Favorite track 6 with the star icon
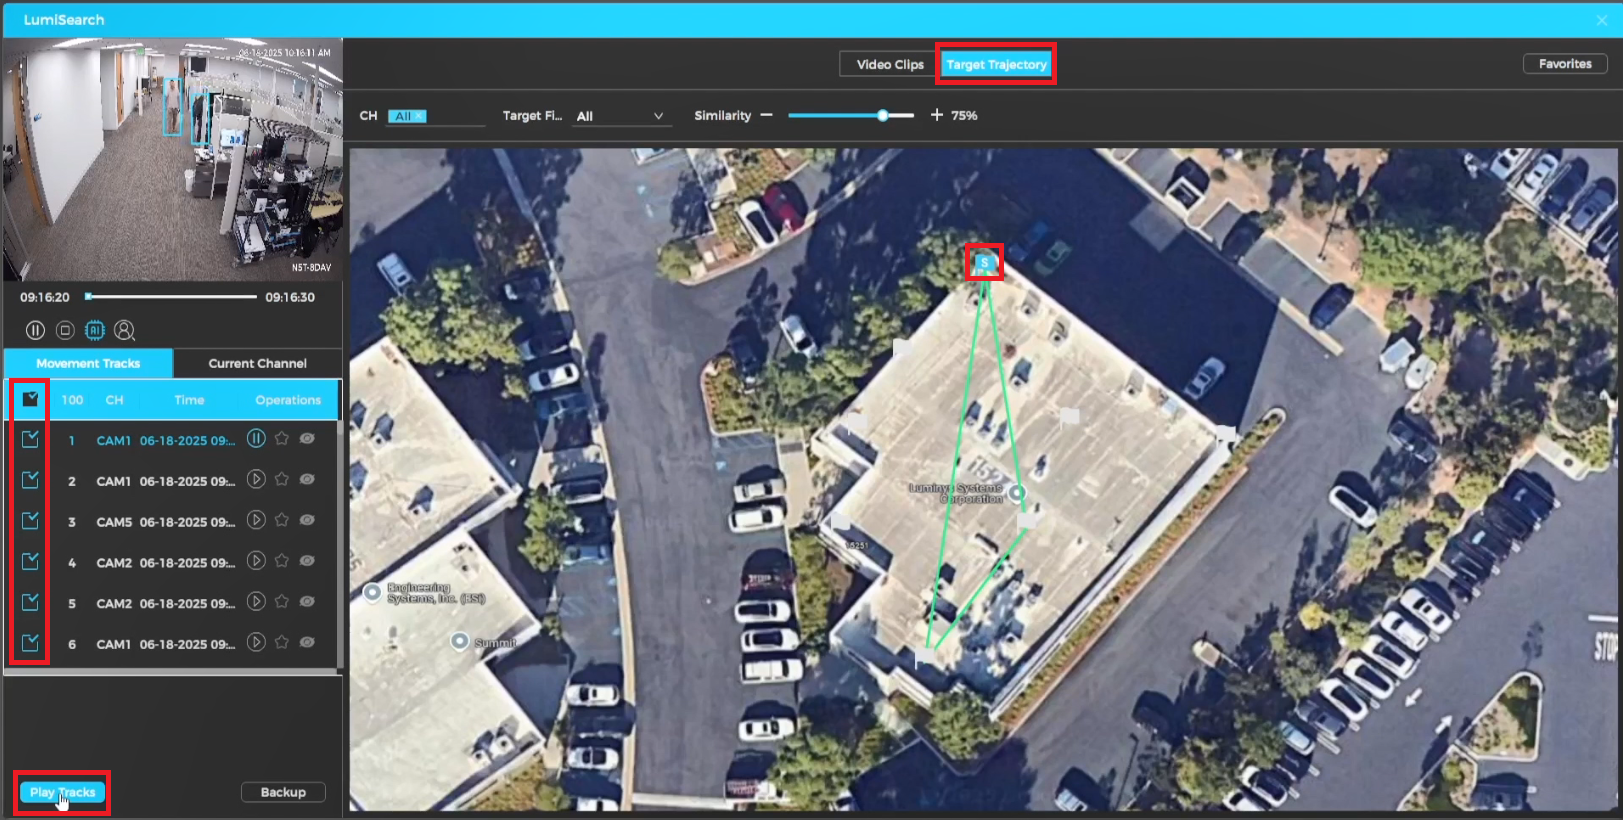Viewport: 1623px width, 820px height. (x=282, y=643)
